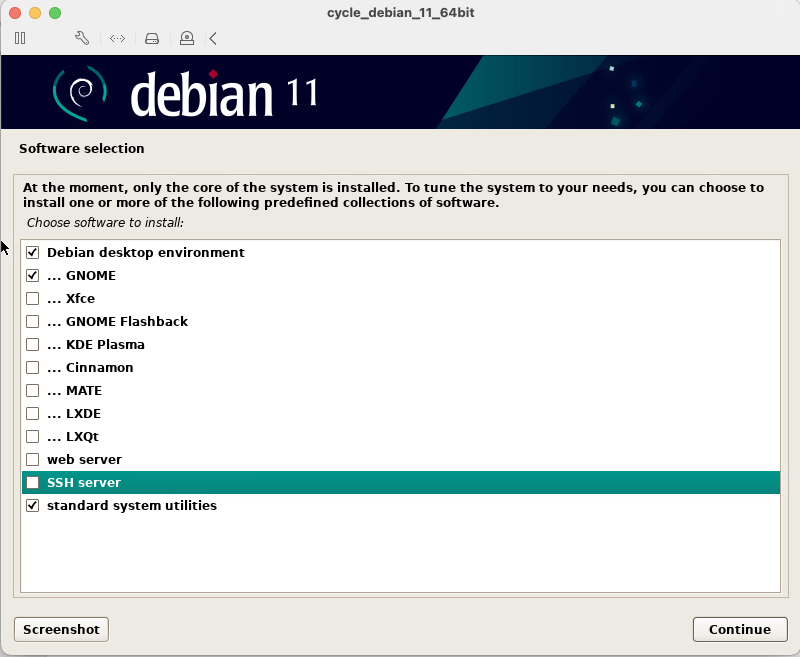Select the 'SSH server' highlighted row text
This screenshot has height=657, width=800.
tap(84, 483)
